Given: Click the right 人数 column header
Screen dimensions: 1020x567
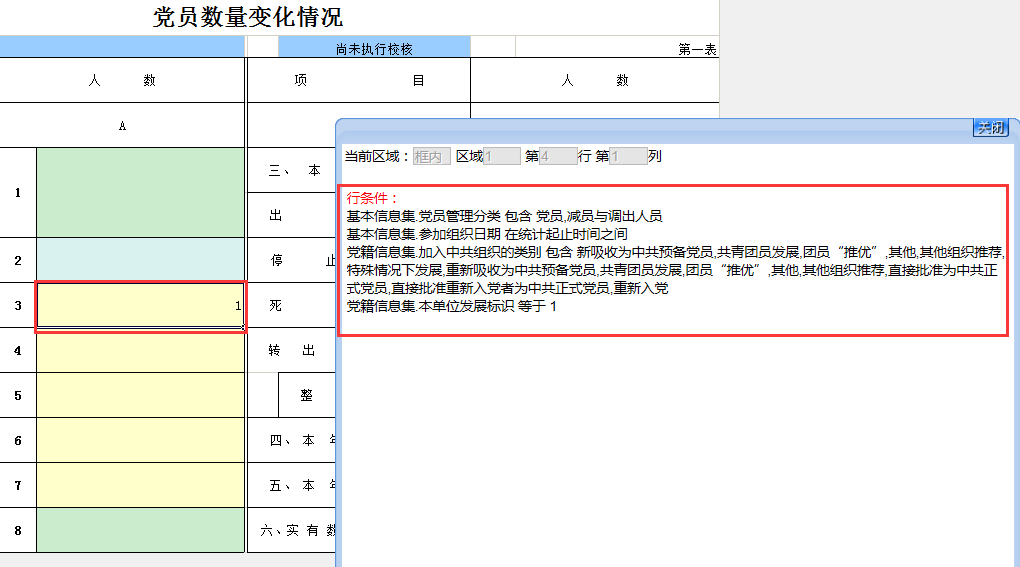Looking at the screenshot, I should pos(595,80).
